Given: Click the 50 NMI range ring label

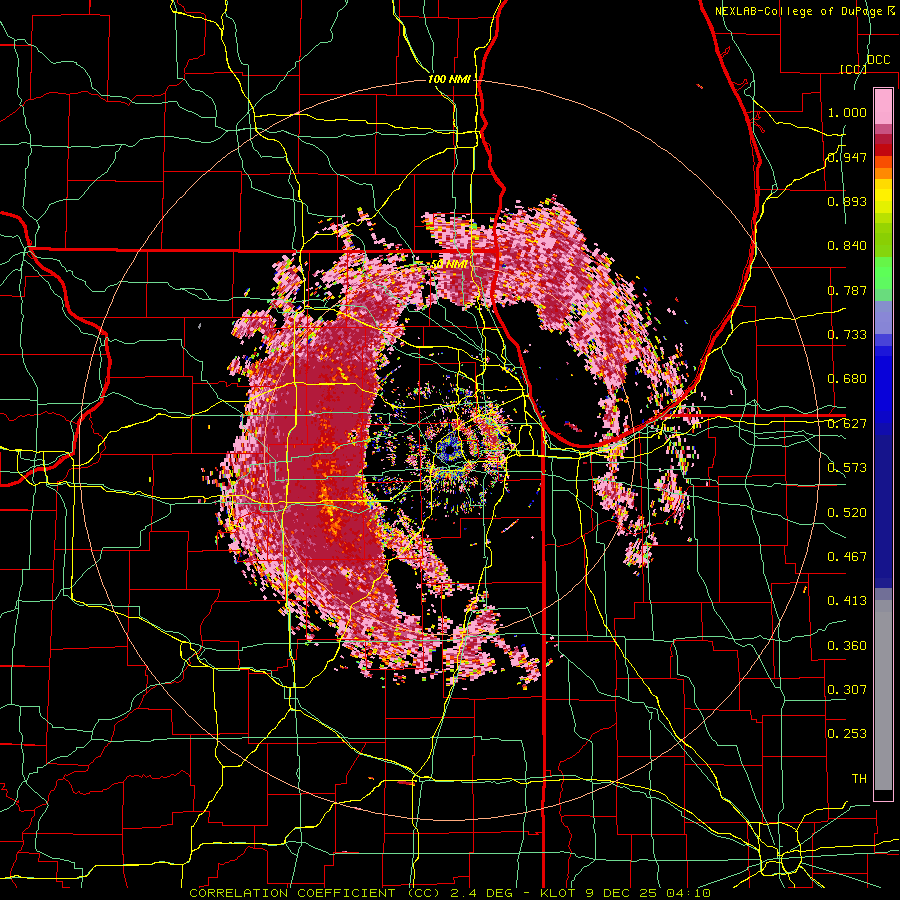Looking at the screenshot, I should (x=450, y=264).
